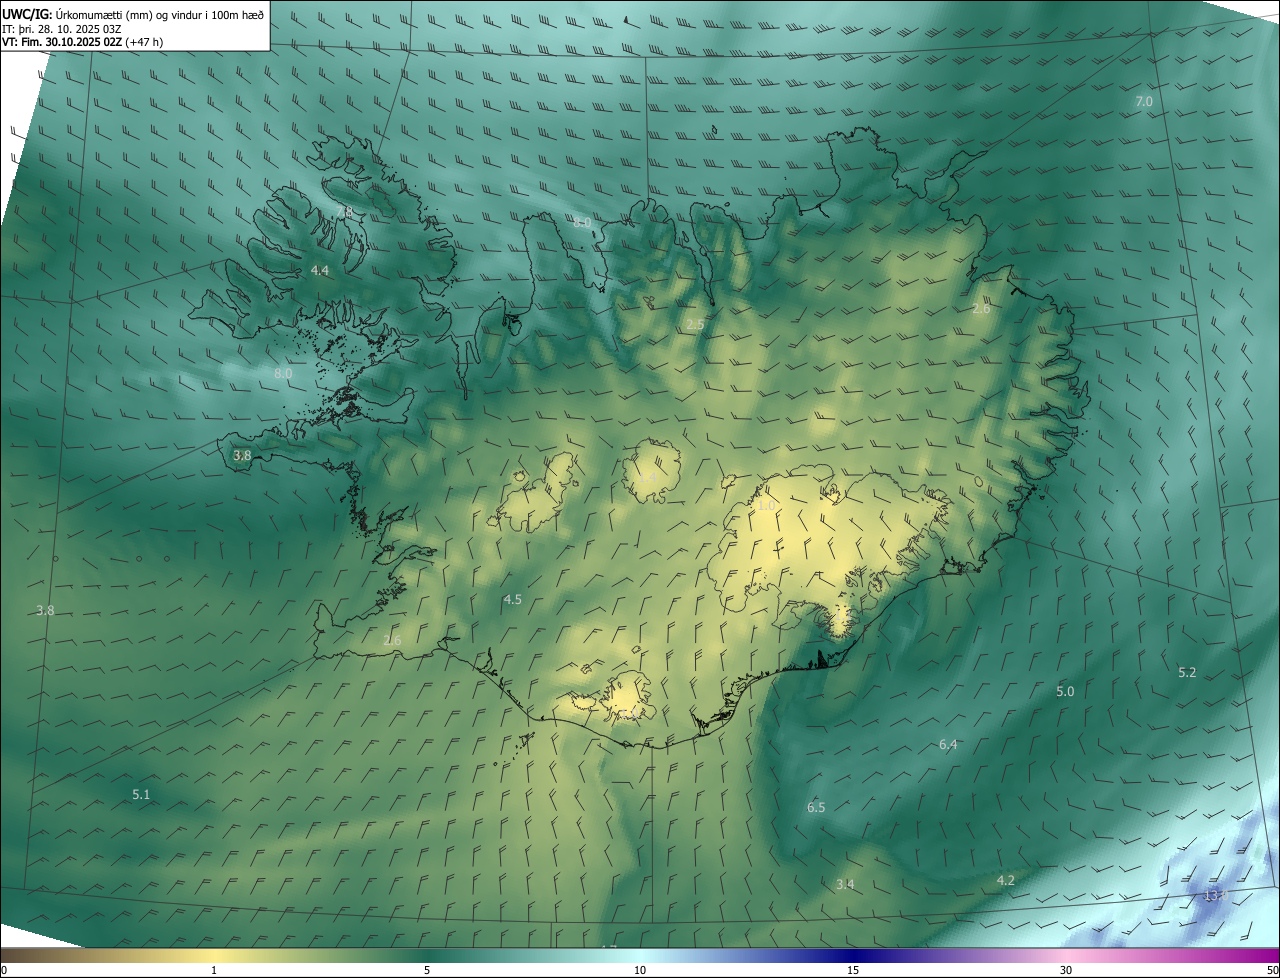
Task: Click the colorbar tick label 0
Action: (x=4, y=970)
